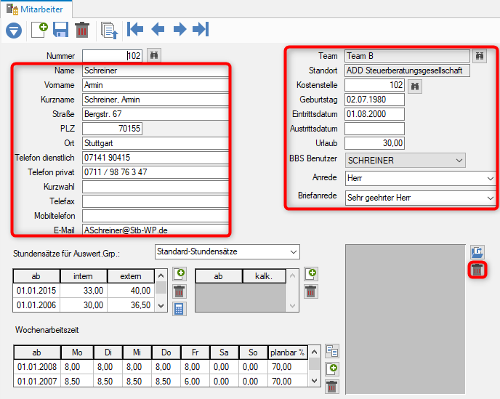This screenshot has height=399, width=500.
Task: Open the filter dropdown icon in toolbar
Action: pos(14,30)
